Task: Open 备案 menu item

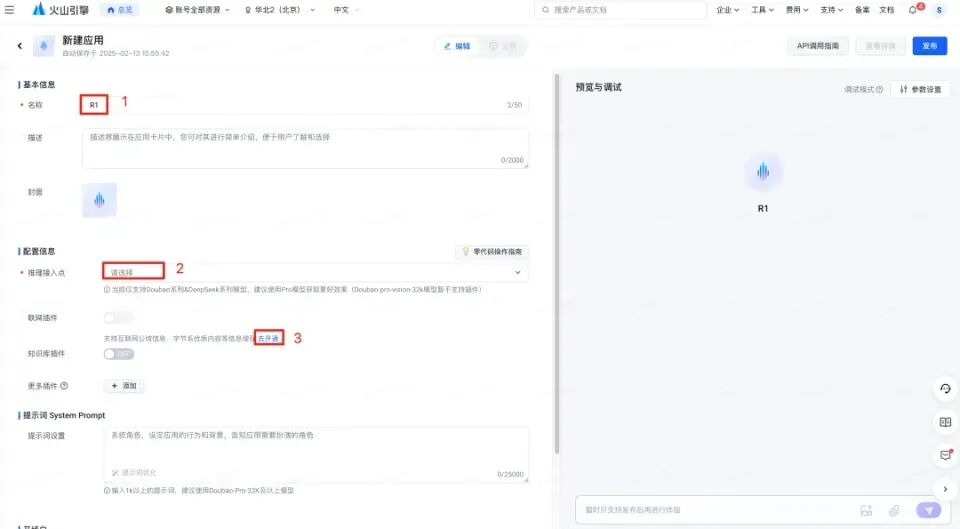Action: click(862, 10)
